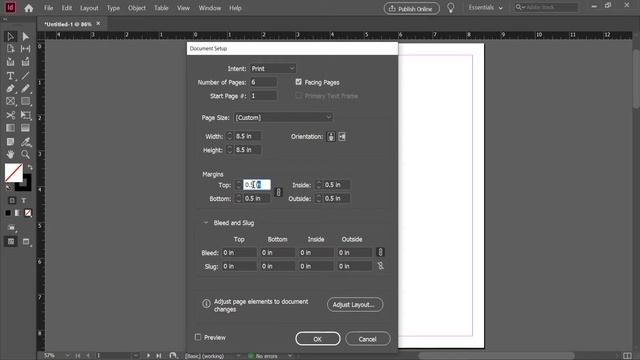Image resolution: width=640 pixels, height=360 pixels.
Task: Pick the Eyedropper tool
Action: coord(25,142)
